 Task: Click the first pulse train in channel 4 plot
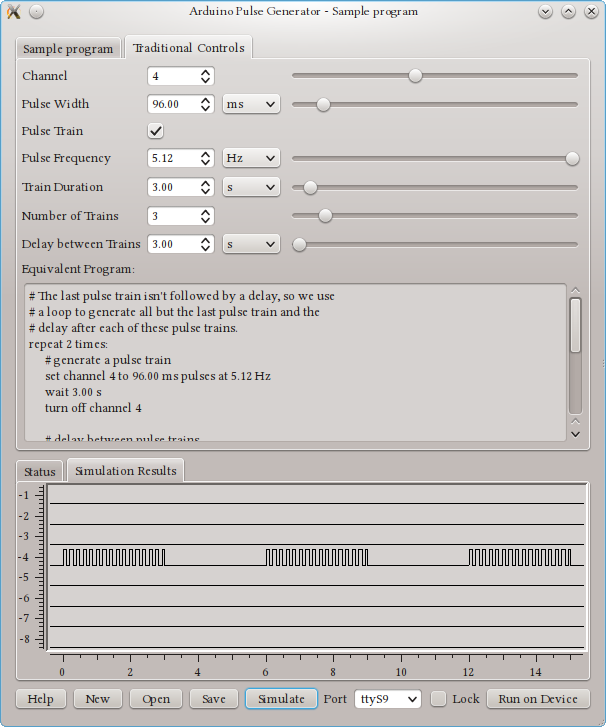pyautogui.click(x=114, y=557)
